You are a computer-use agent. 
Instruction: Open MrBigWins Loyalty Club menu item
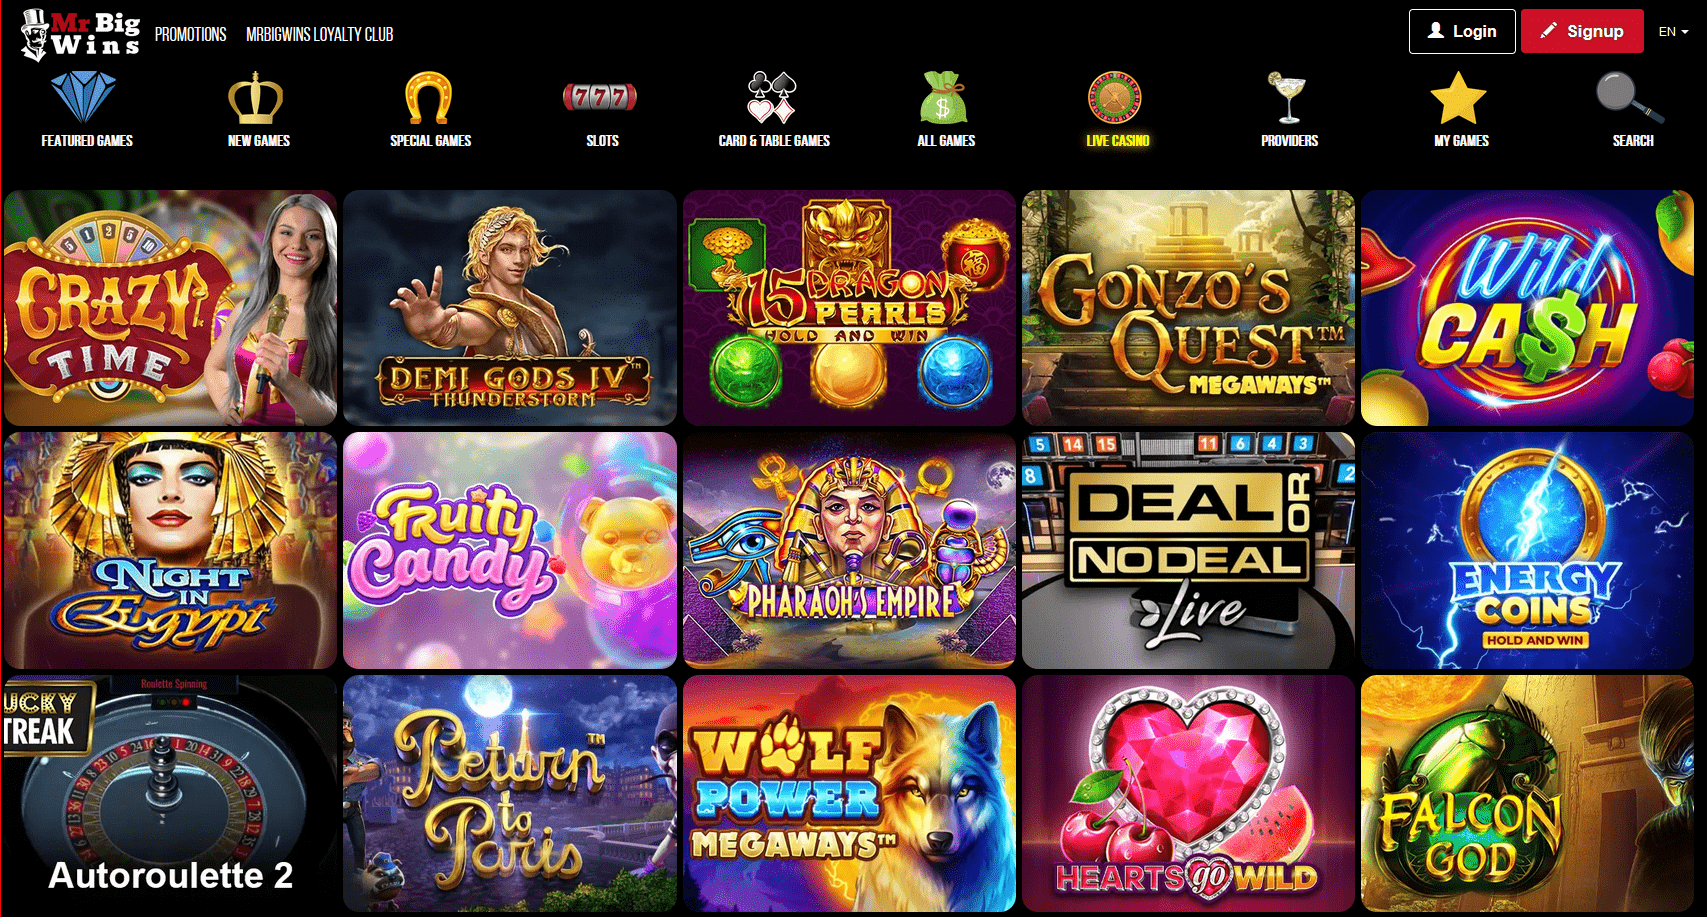click(x=320, y=34)
